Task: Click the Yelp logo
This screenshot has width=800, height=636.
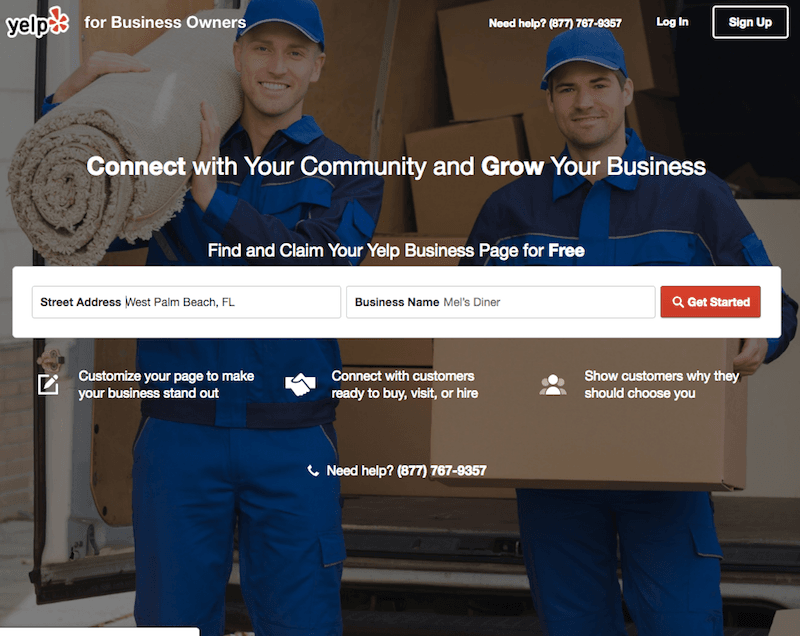Action: click(37, 22)
